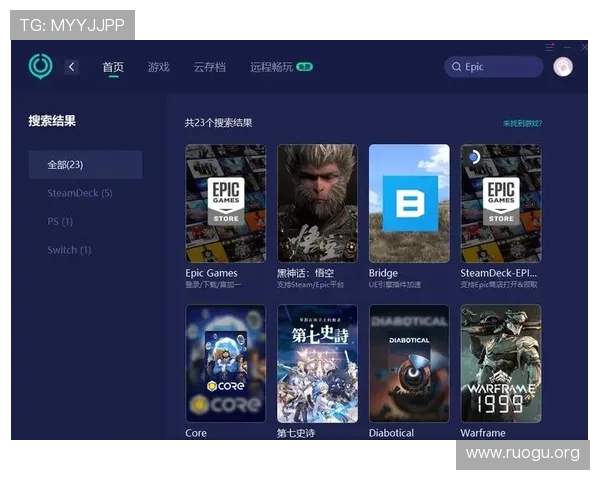Open the SteamDeck-EPIC store tile
The height and width of the screenshot is (480, 600).
(501, 203)
